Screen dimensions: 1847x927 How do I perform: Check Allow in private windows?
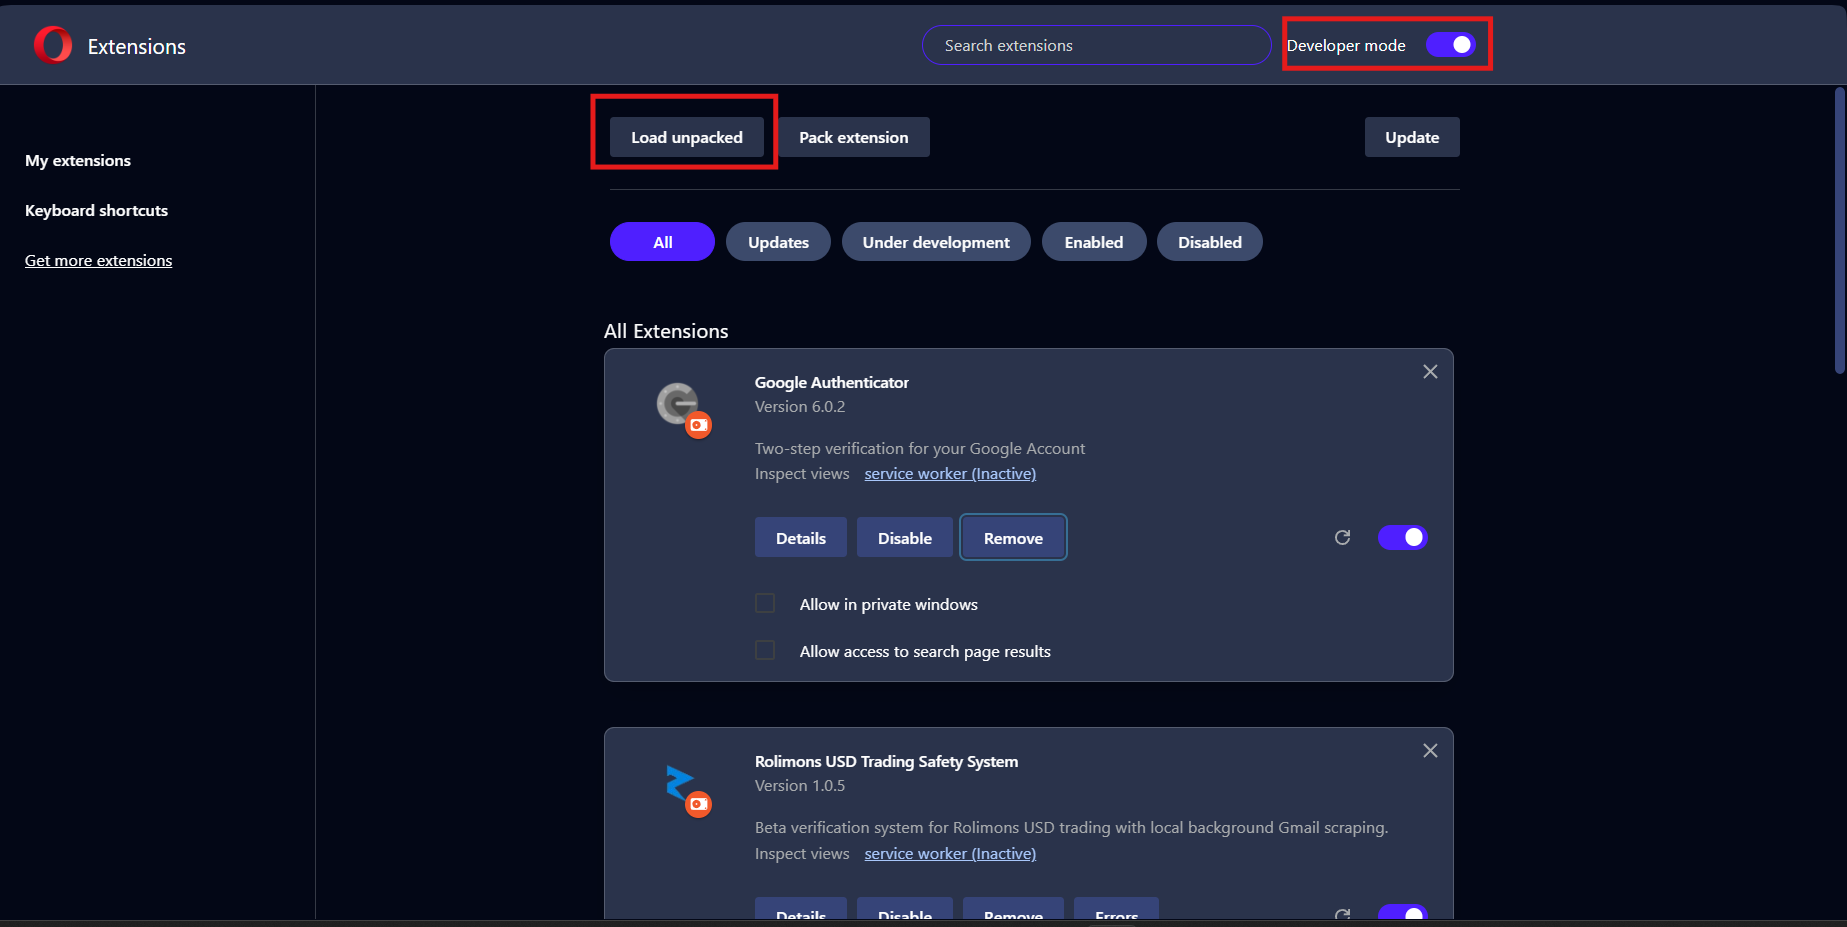tap(765, 603)
